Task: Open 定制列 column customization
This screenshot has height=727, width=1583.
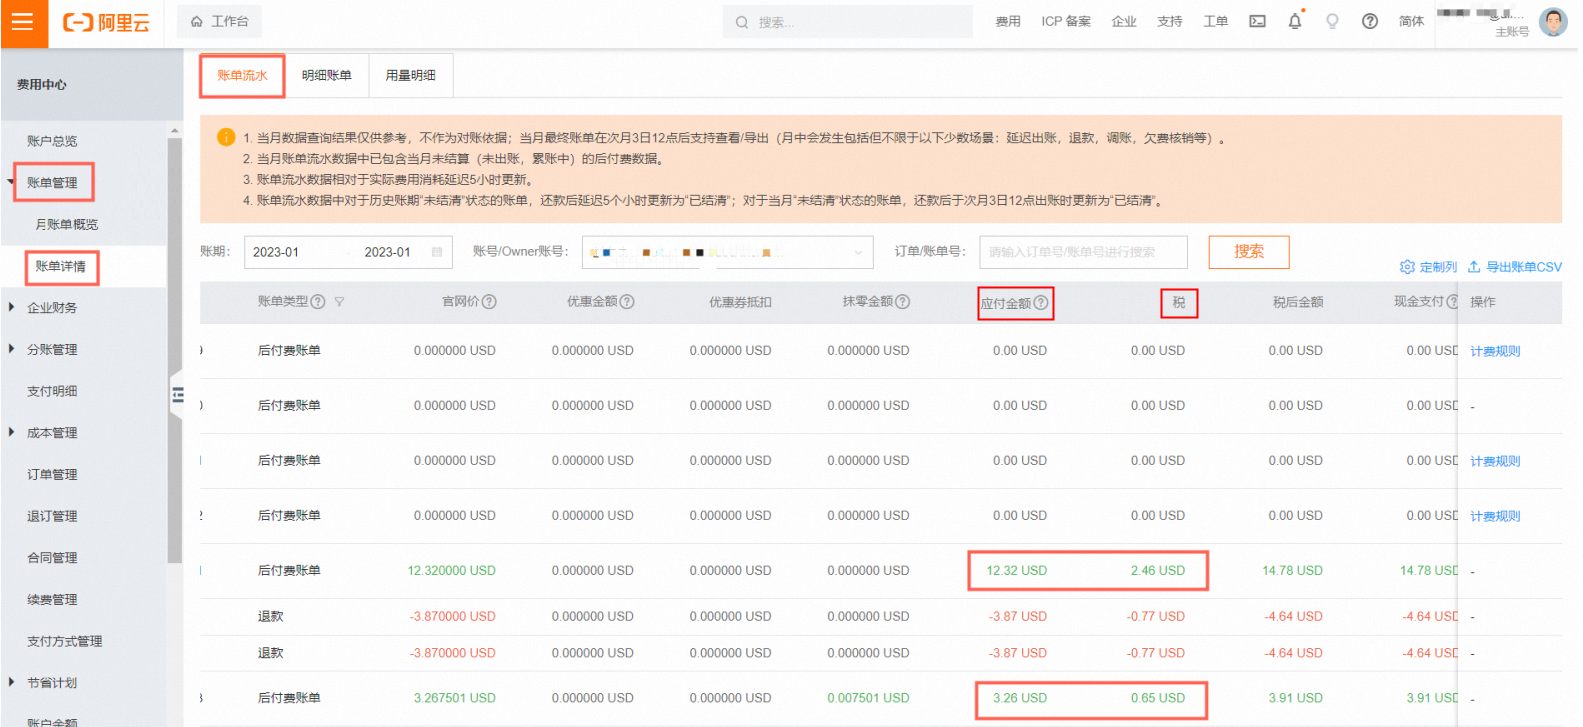Action: coord(1428,267)
